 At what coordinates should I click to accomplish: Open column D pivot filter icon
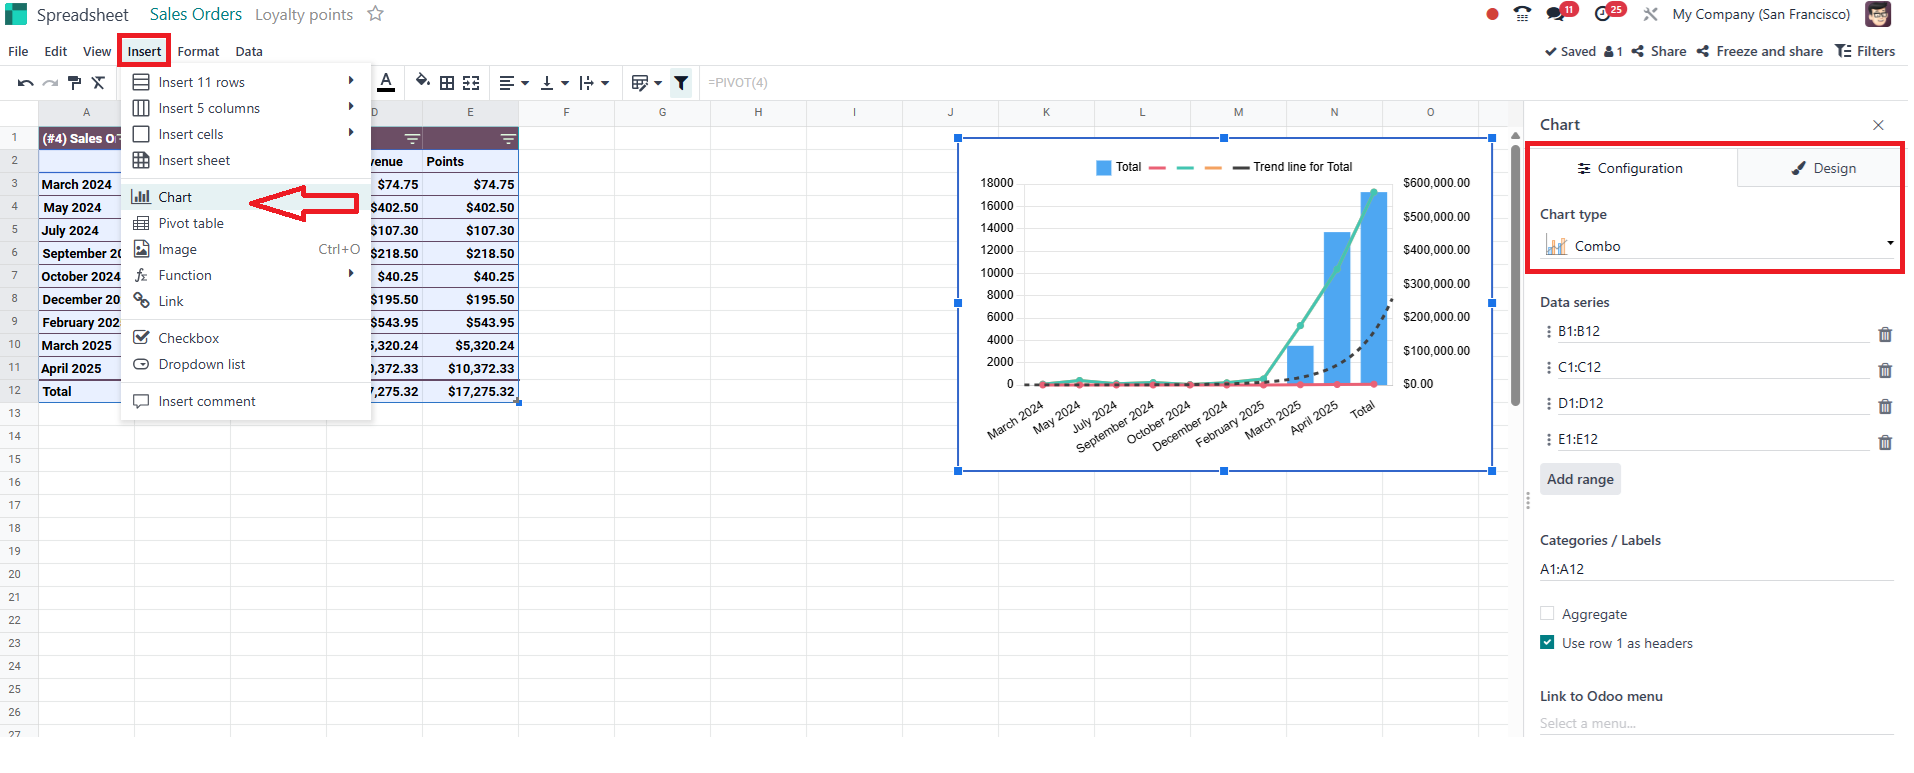tap(412, 139)
